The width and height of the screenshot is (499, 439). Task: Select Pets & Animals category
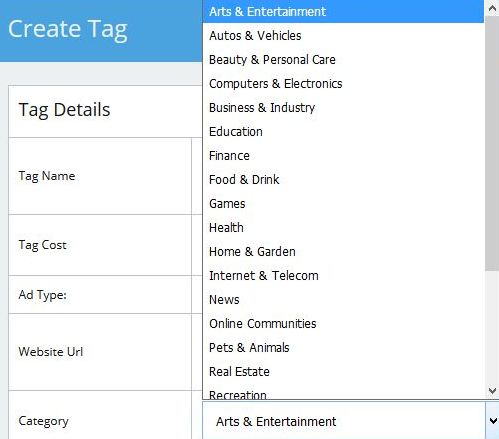click(343, 348)
